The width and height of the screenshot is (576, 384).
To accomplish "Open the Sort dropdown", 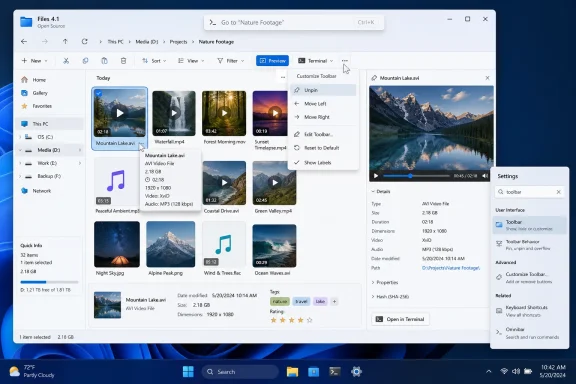I will (154, 61).
